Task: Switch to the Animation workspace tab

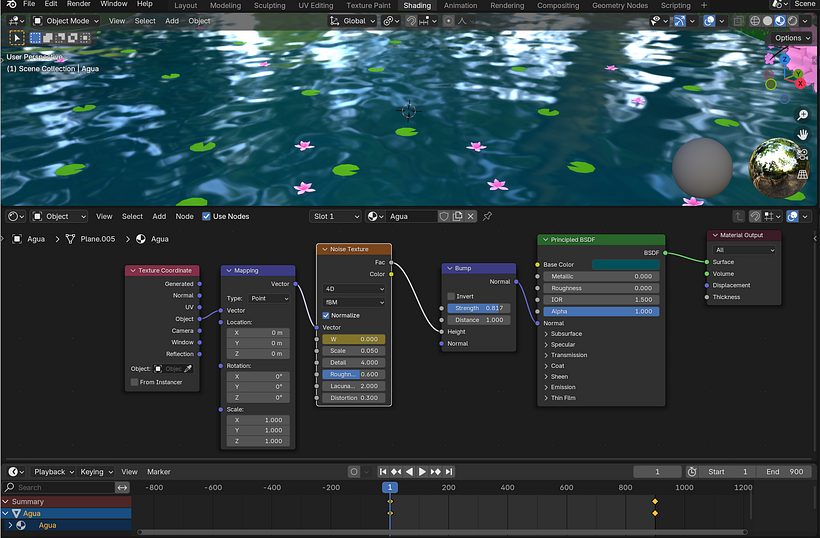Action: click(x=460, y=6)
